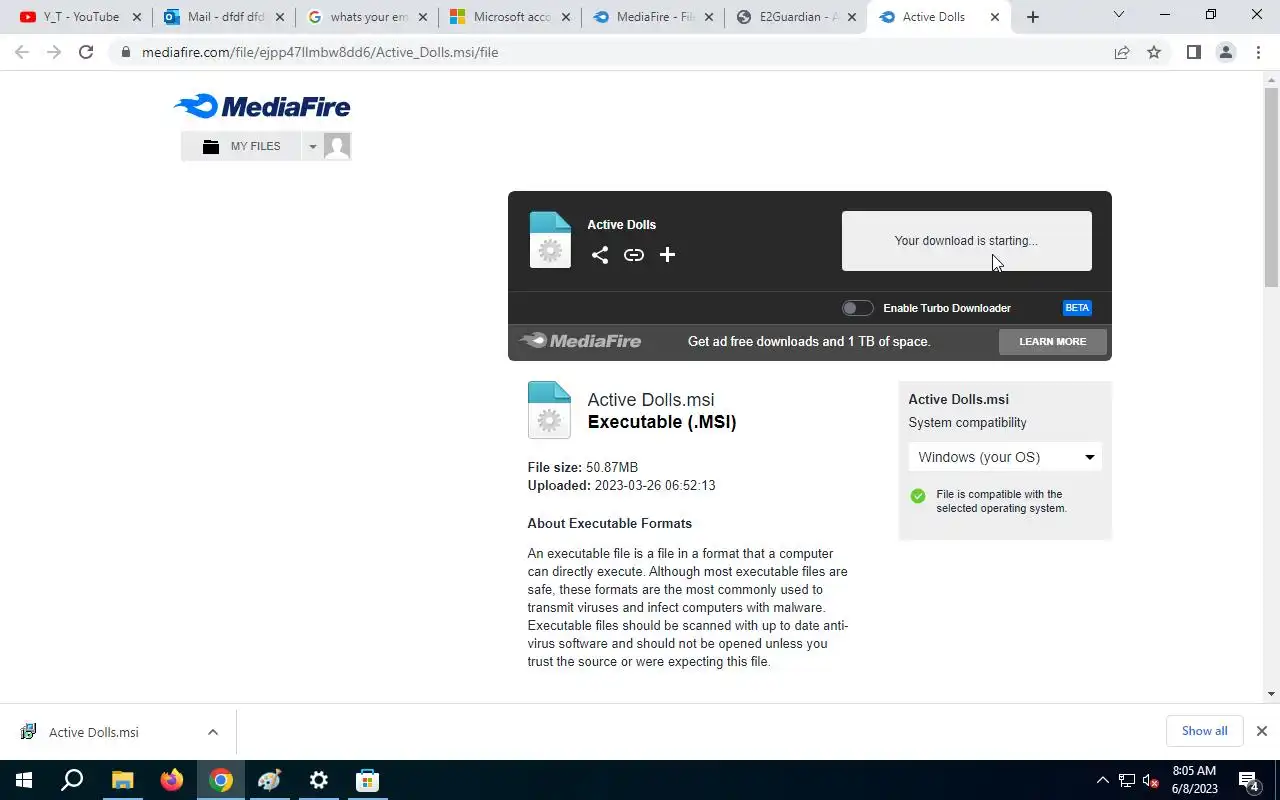Image resolution: width=1280 pixels, height=800 pixels.
Task: Click the share page icon in address bar
Action: pos(1122,52)
